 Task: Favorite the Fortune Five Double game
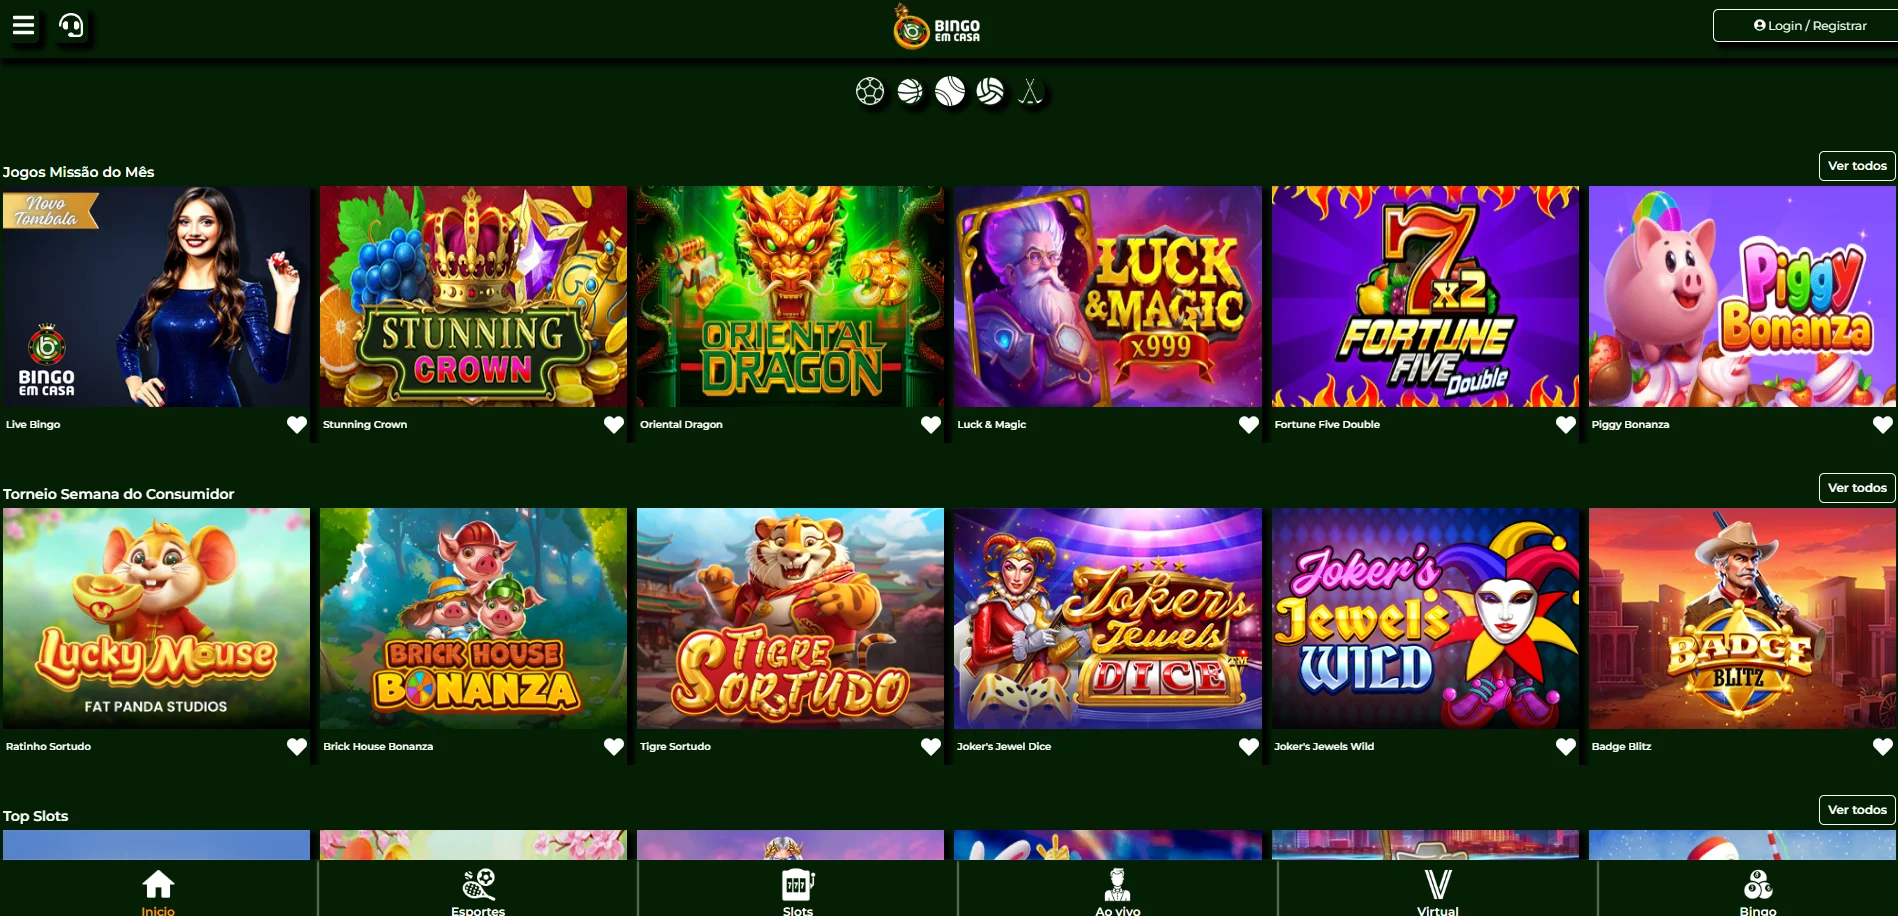1566,425
